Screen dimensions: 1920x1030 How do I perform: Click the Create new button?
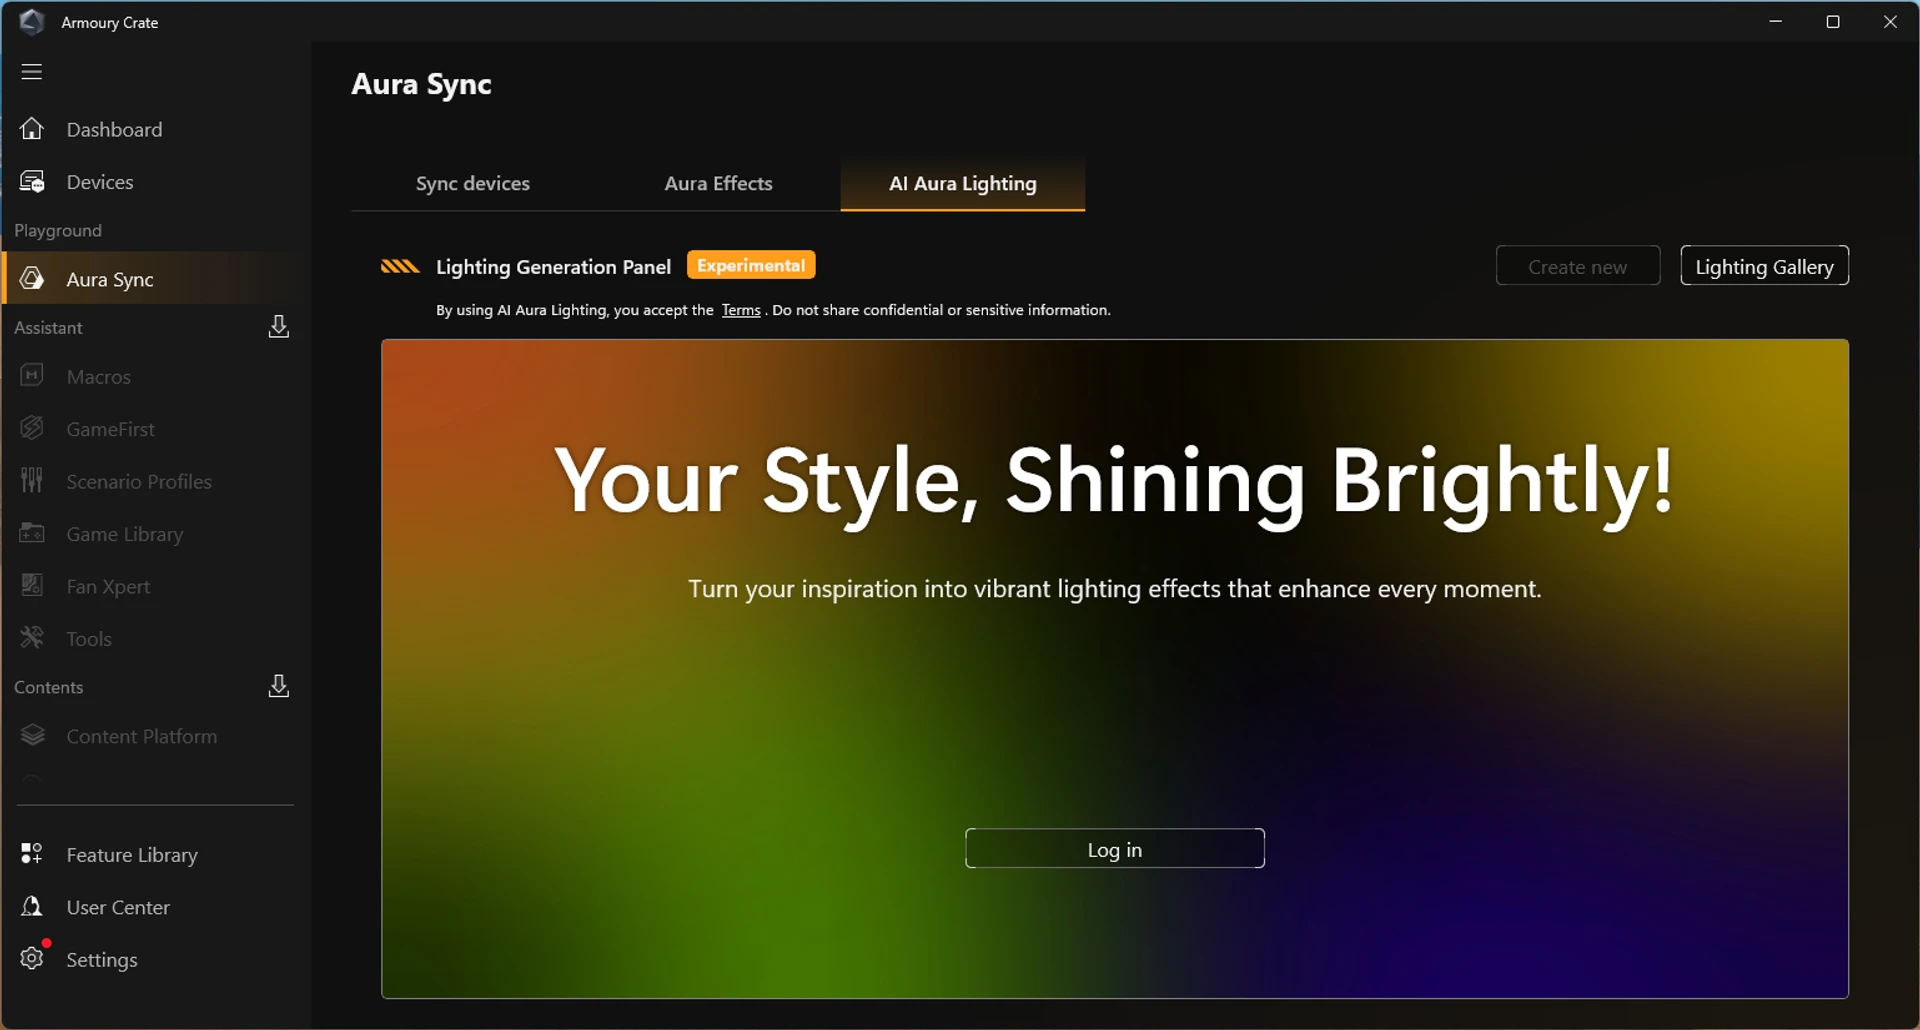[1578, 266]
